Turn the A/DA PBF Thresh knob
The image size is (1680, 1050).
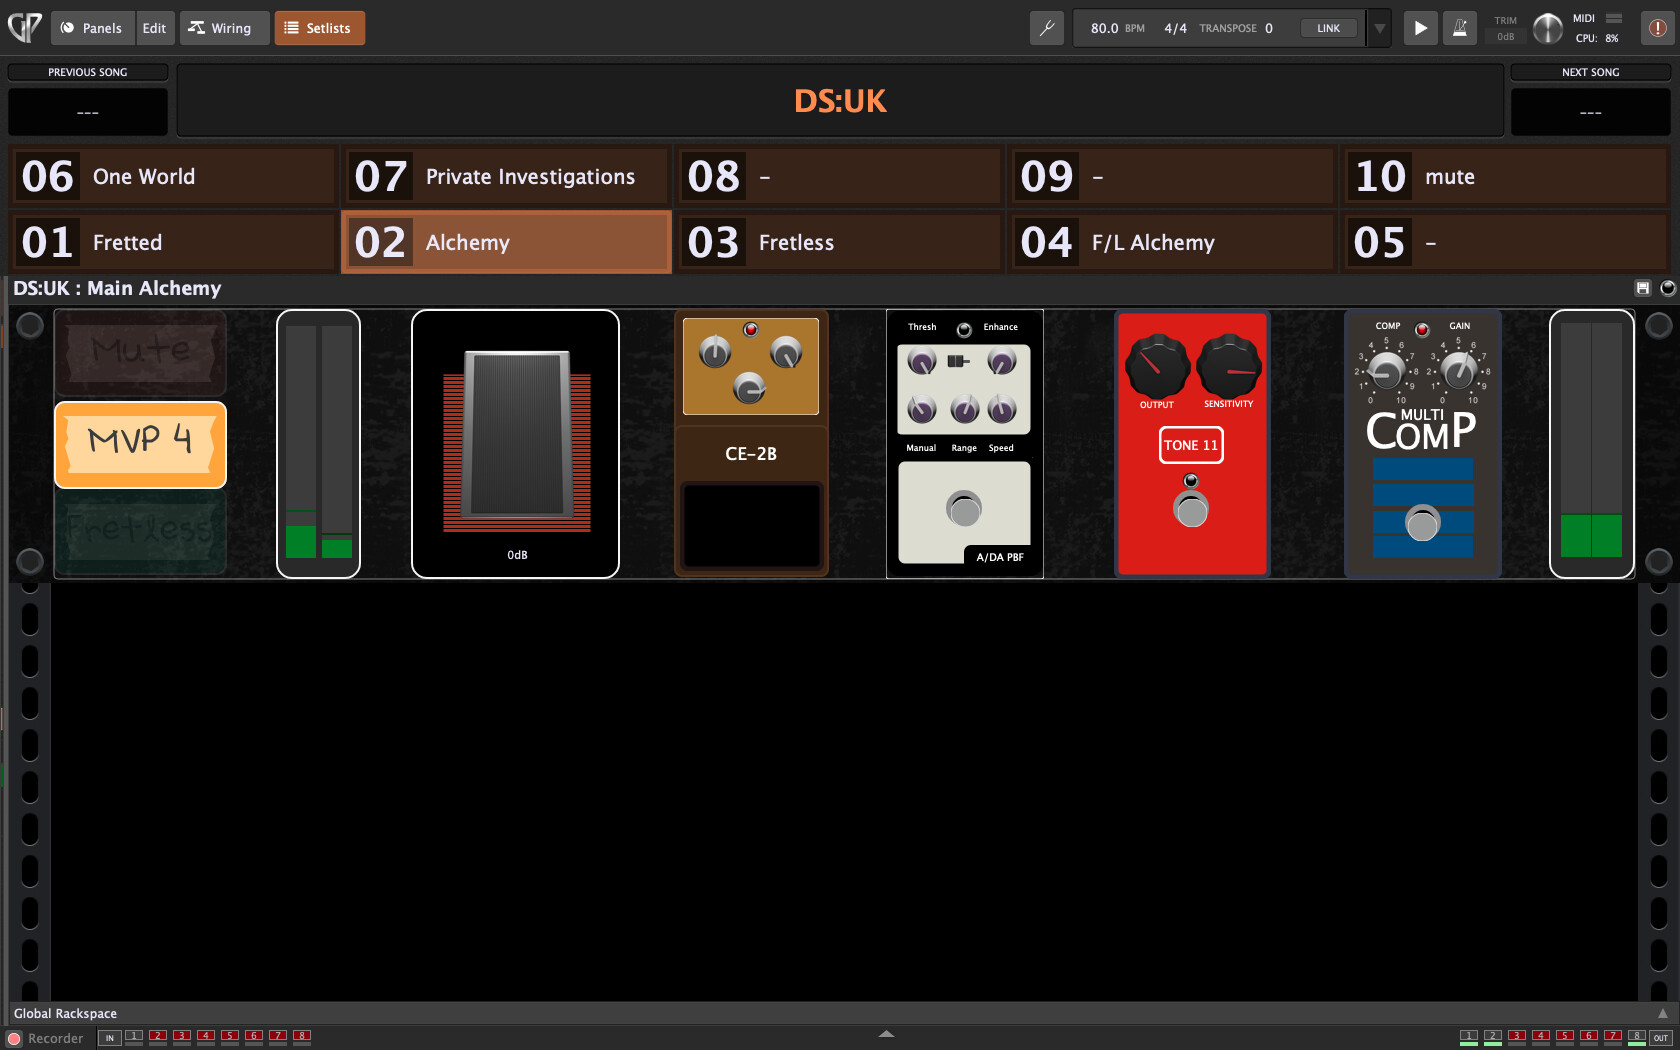point(922,361)
